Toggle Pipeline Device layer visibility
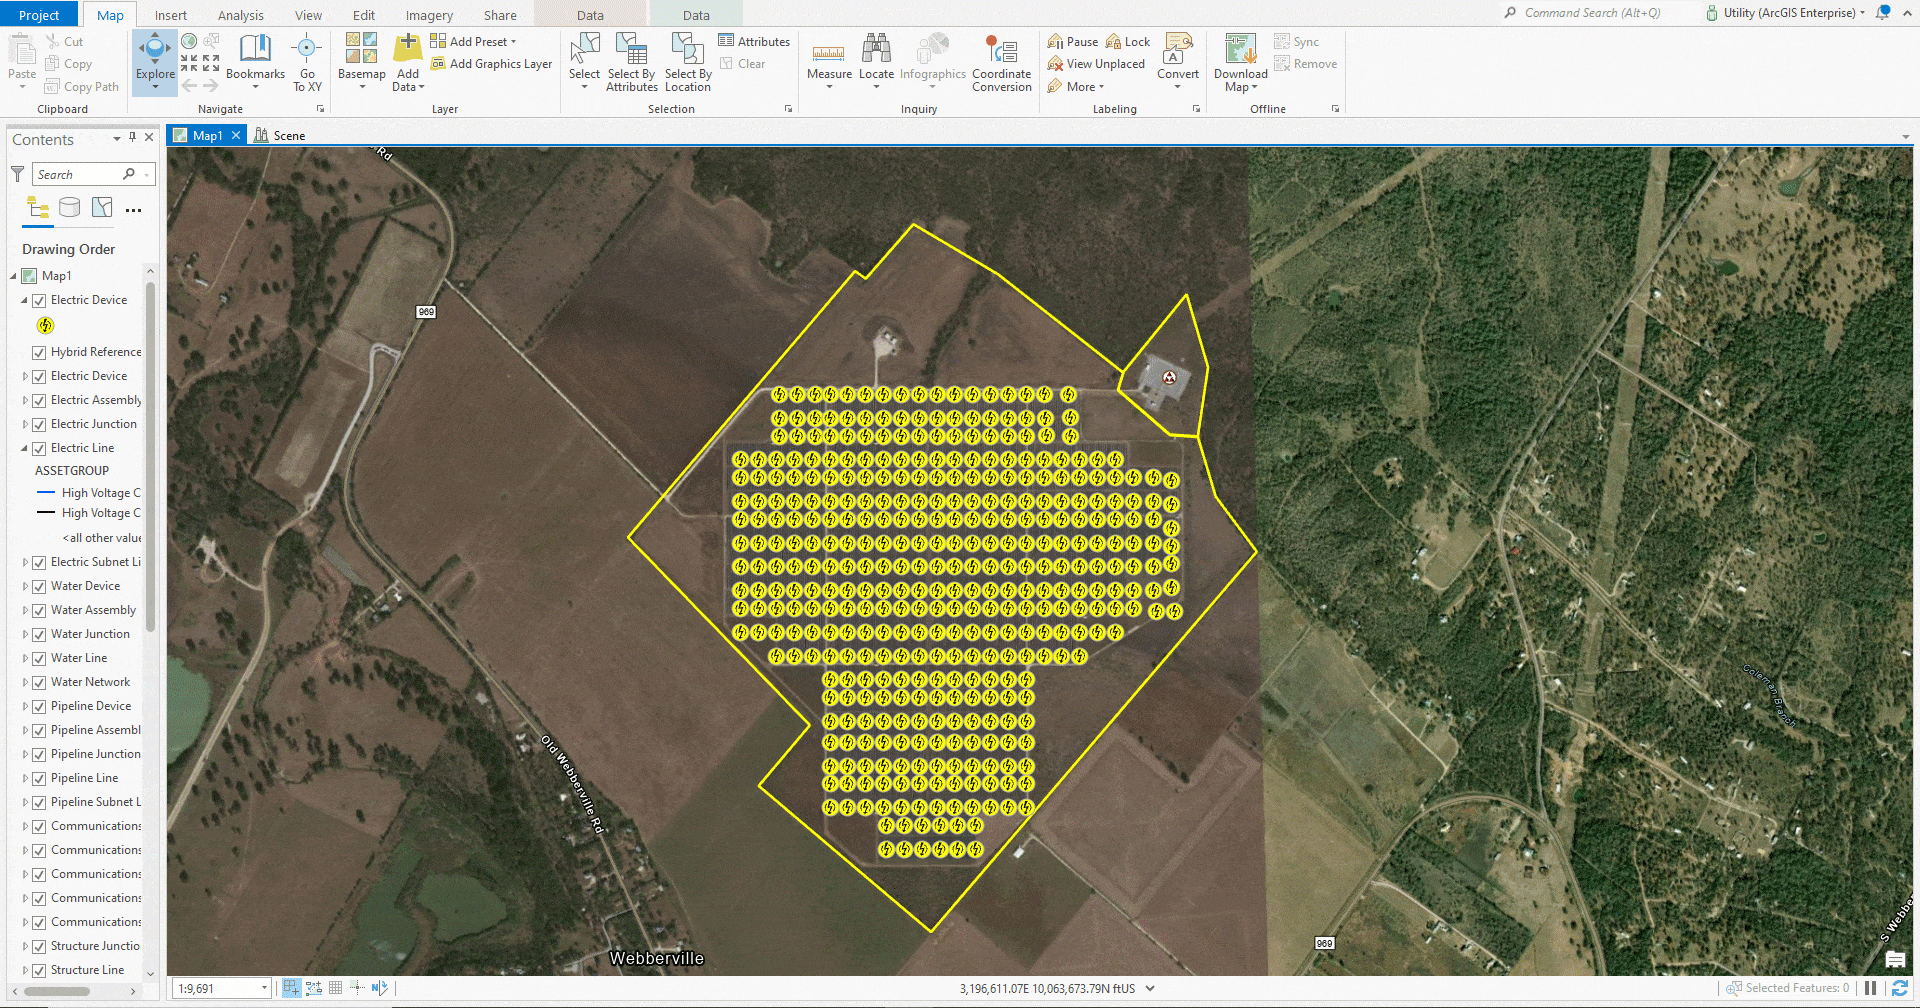This screenshot has width=1920, height=1008. 39,706
